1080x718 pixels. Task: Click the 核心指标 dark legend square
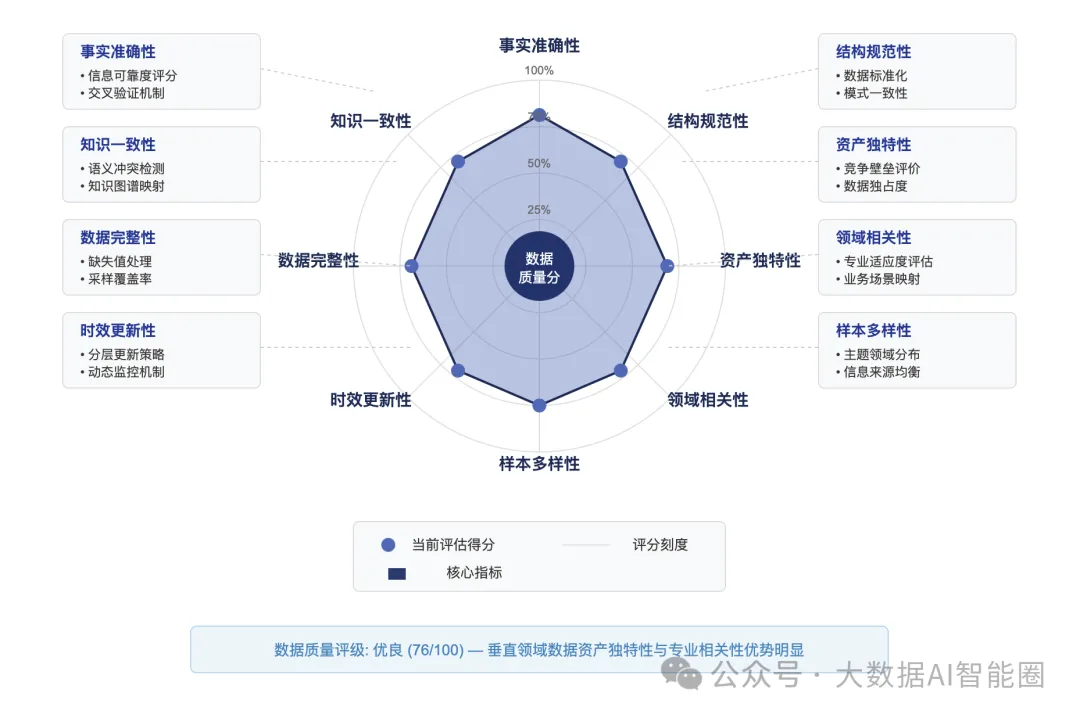[x=397, y=573]
